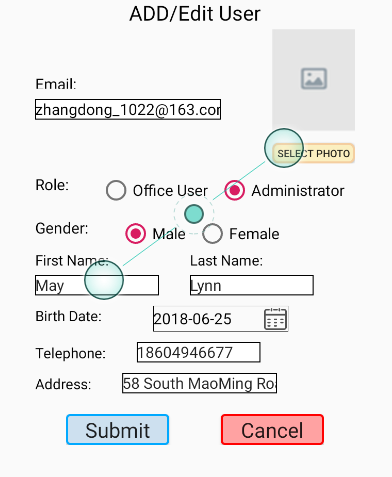
Task: Focus the Address input field
Action: (199, 383)
